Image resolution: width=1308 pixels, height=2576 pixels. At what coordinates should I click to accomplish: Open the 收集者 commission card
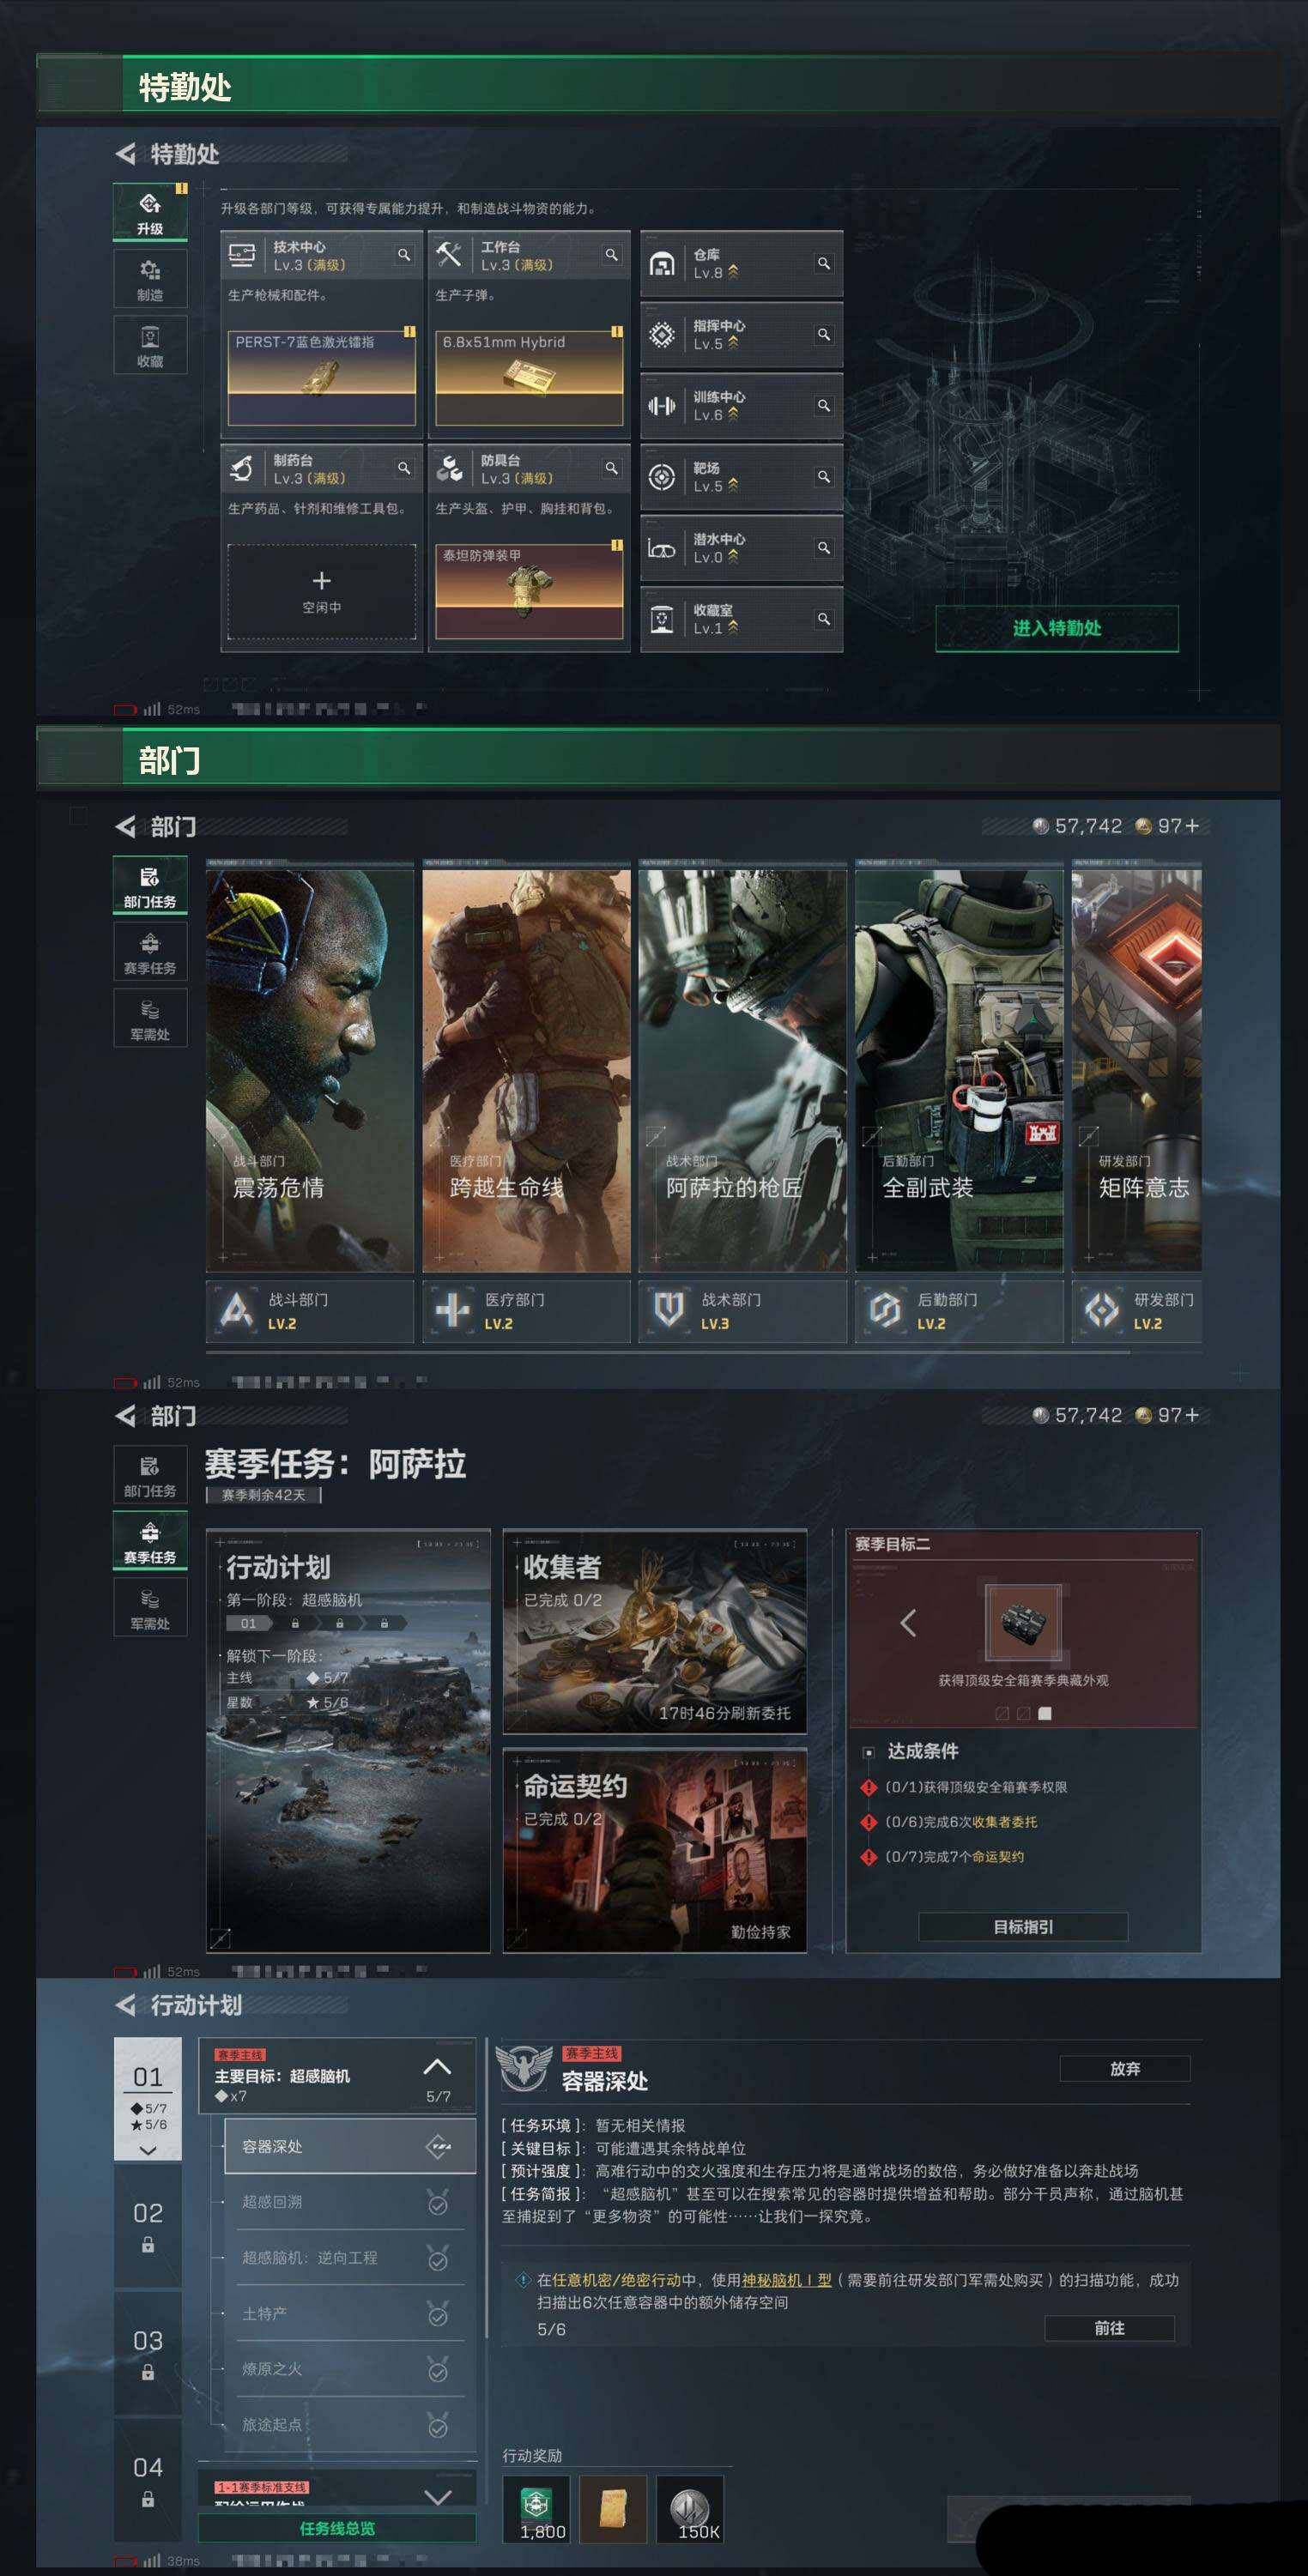(x=655, y=1631)
